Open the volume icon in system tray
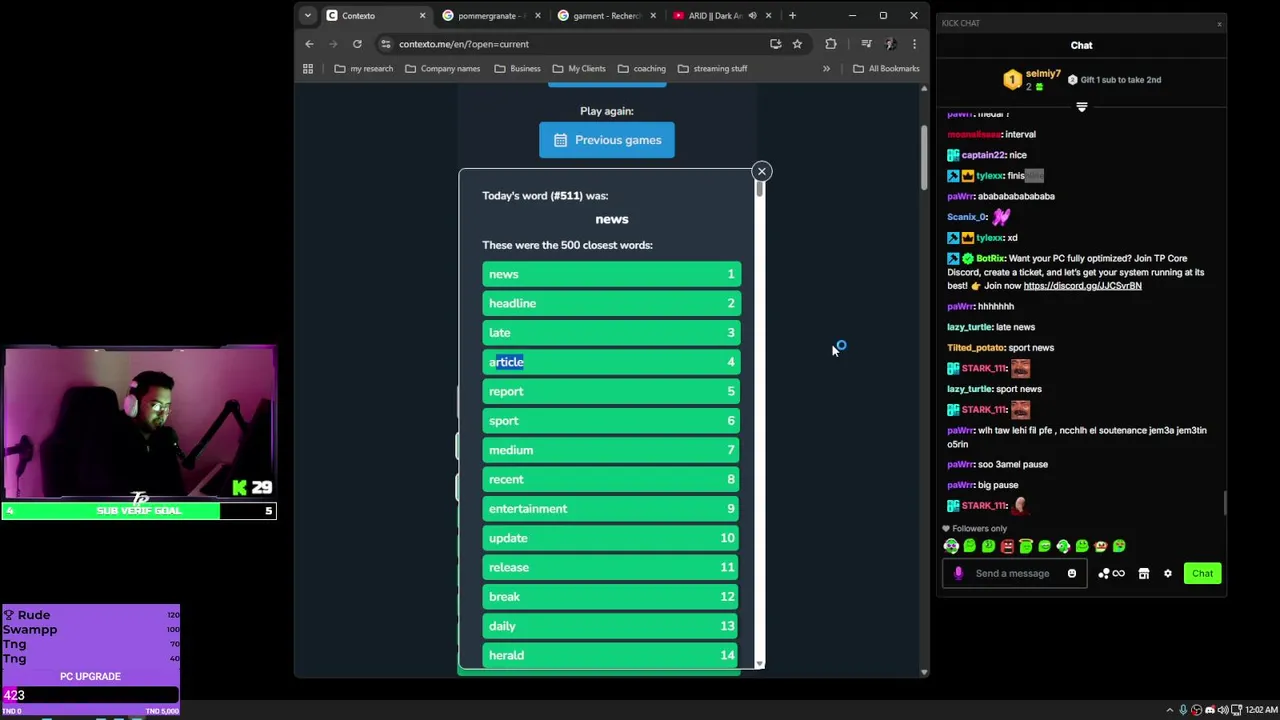The height and width of the screenshot is (720, 1280). tap(1222, 710)
